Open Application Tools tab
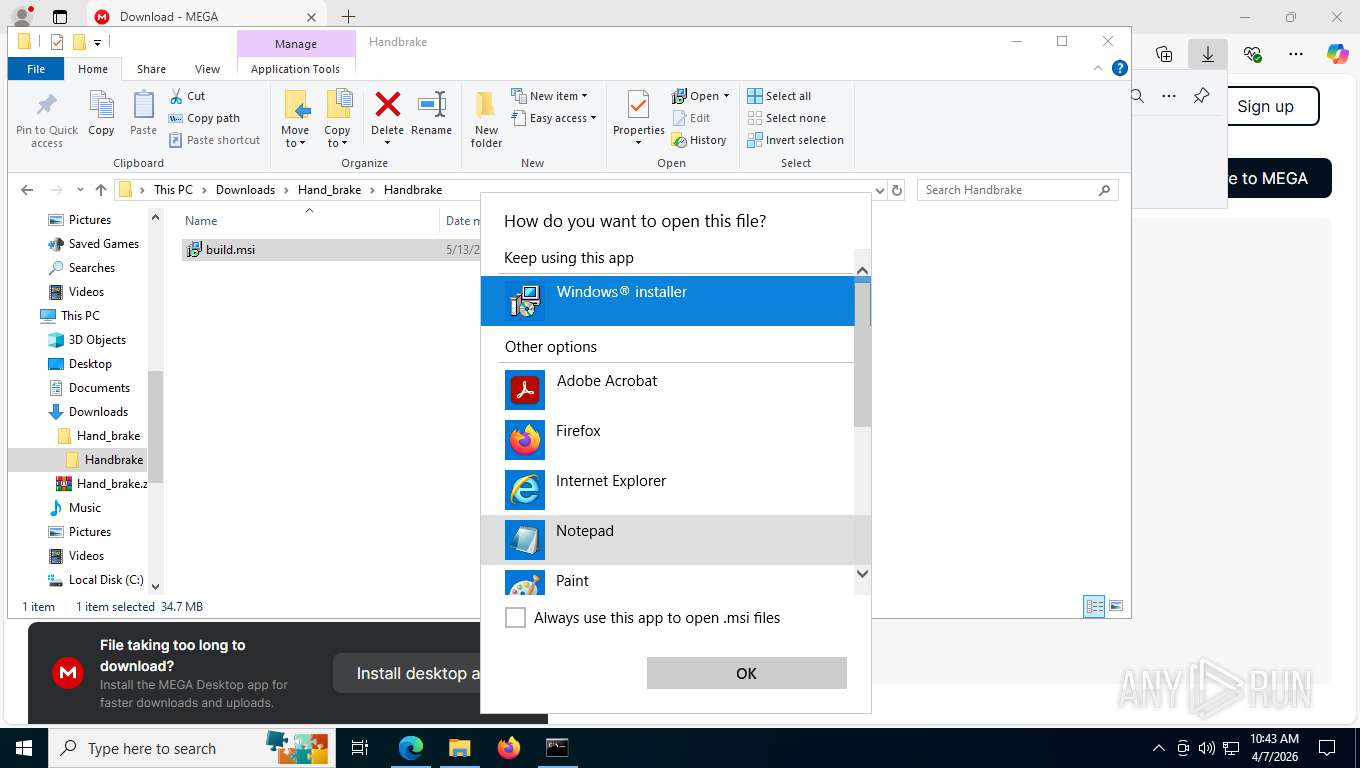The height and width of the screenshot is (768, 1360). [295, 69]
